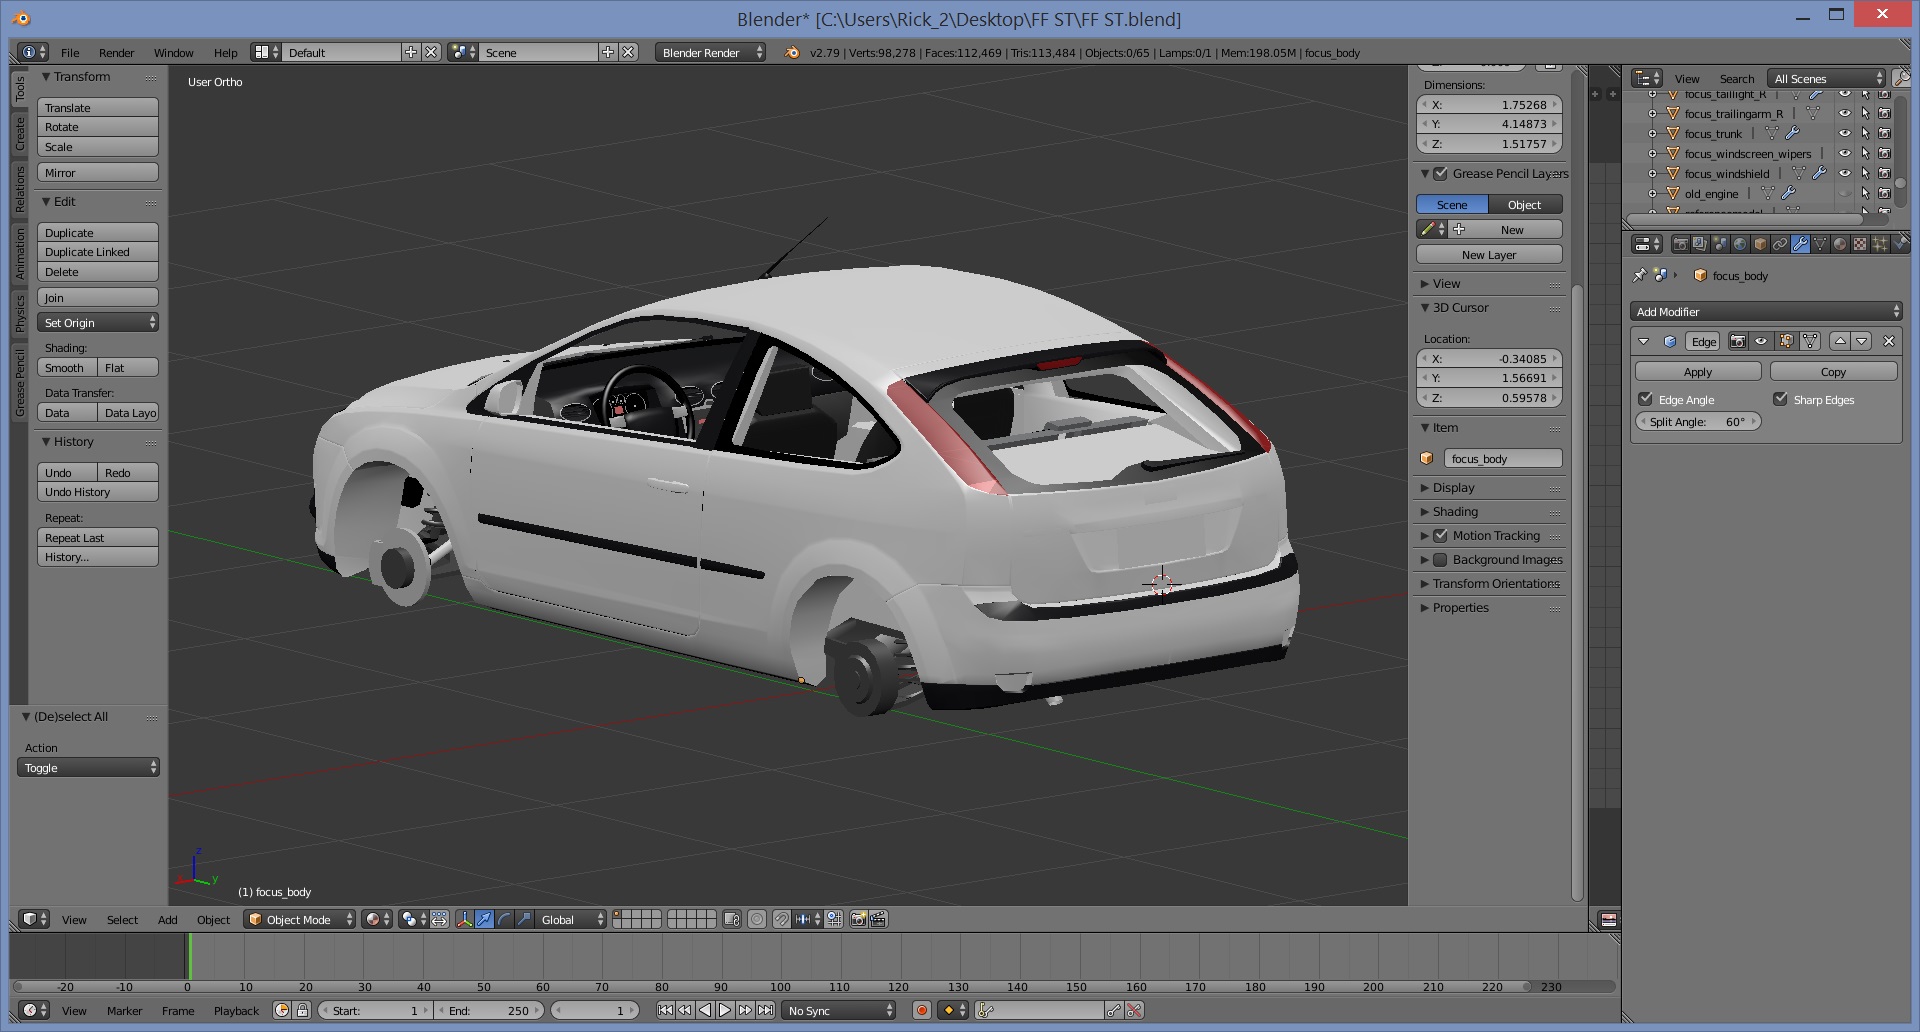Click OpenGL render animation clapper icon
Image resolution: width=1920 pixels, height=1032 pixels.
click(x=879, y=919)
